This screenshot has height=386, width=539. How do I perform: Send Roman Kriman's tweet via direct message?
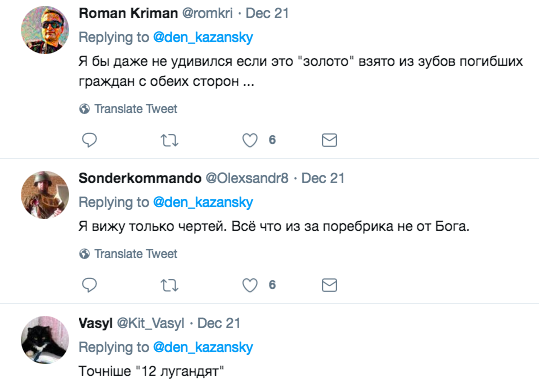click(329, 140)
